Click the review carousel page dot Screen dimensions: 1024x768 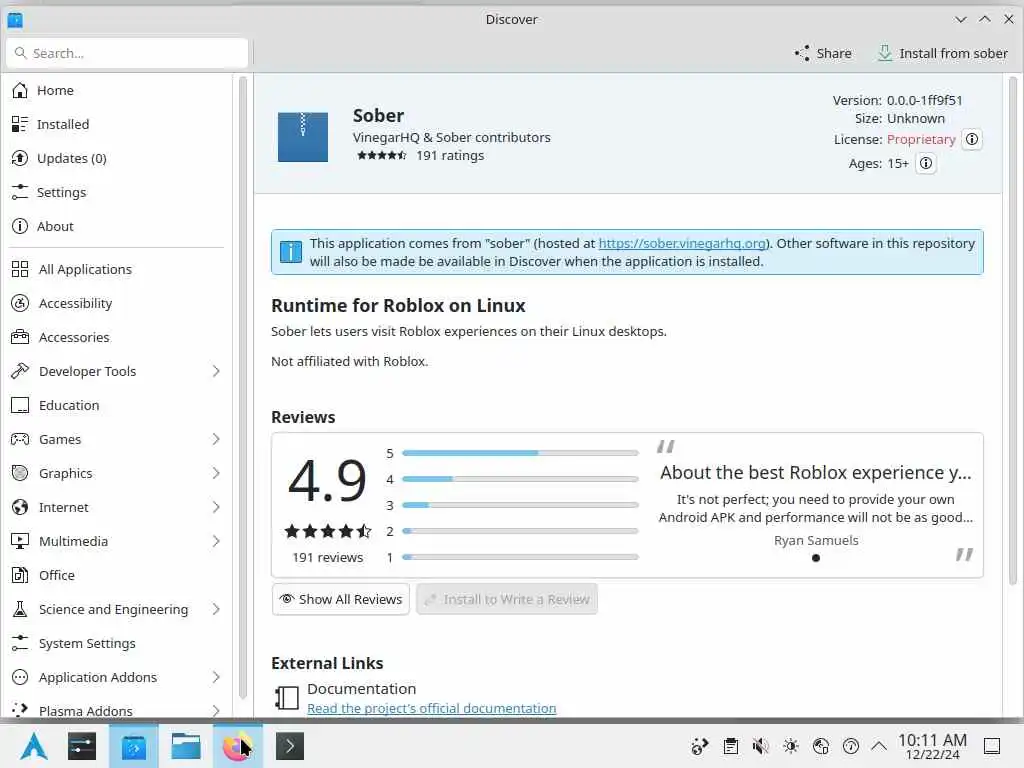coord(816,558)
